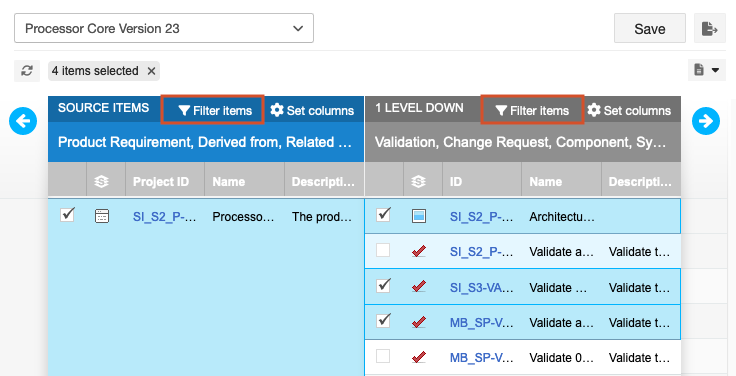Viewport: 736px width, 376px height.
Task: Open the MB_SP-V... link in the checked Validate a... row
Action: [481, 322]
